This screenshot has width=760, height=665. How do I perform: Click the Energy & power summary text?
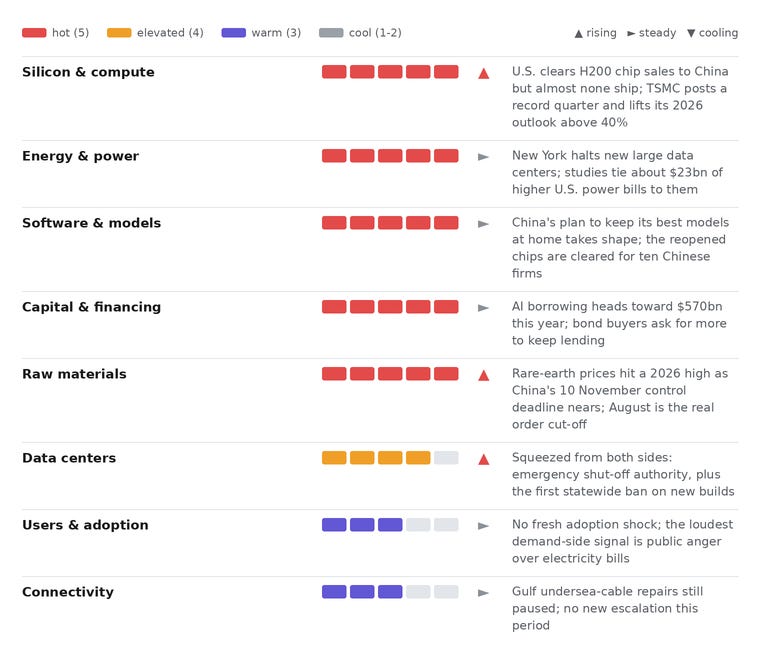pos(617,173)
